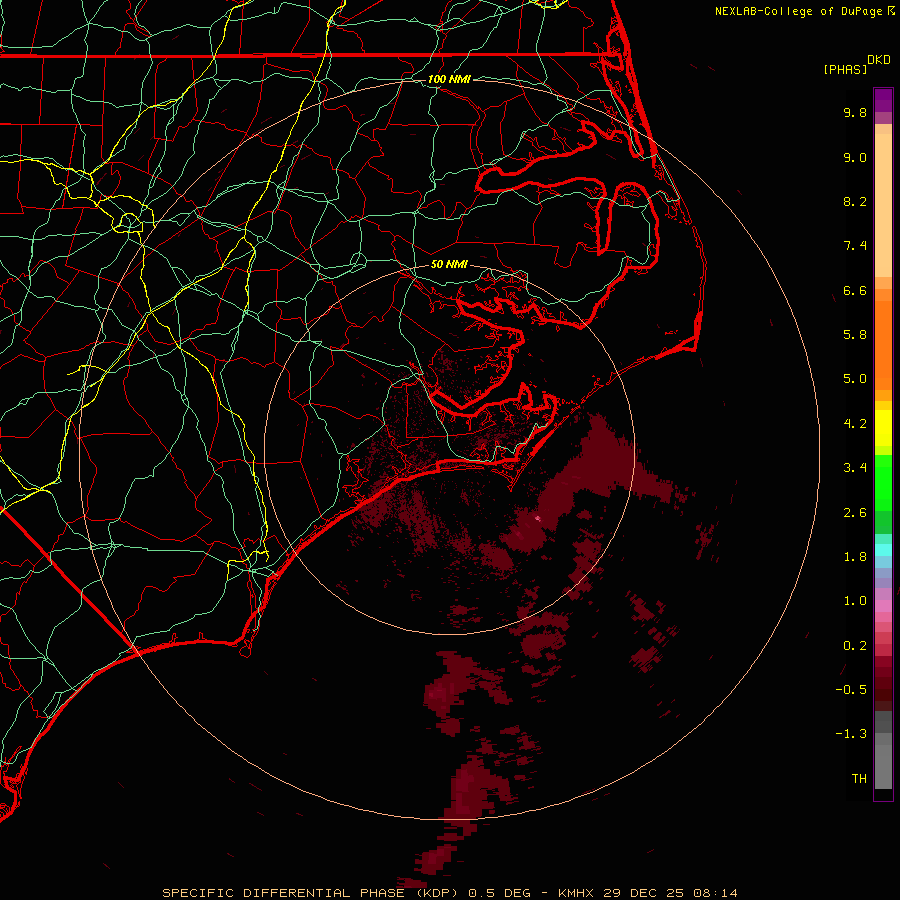
Task: Pick the yellow segment beside 4.2
Action: [x=883, y=428]
